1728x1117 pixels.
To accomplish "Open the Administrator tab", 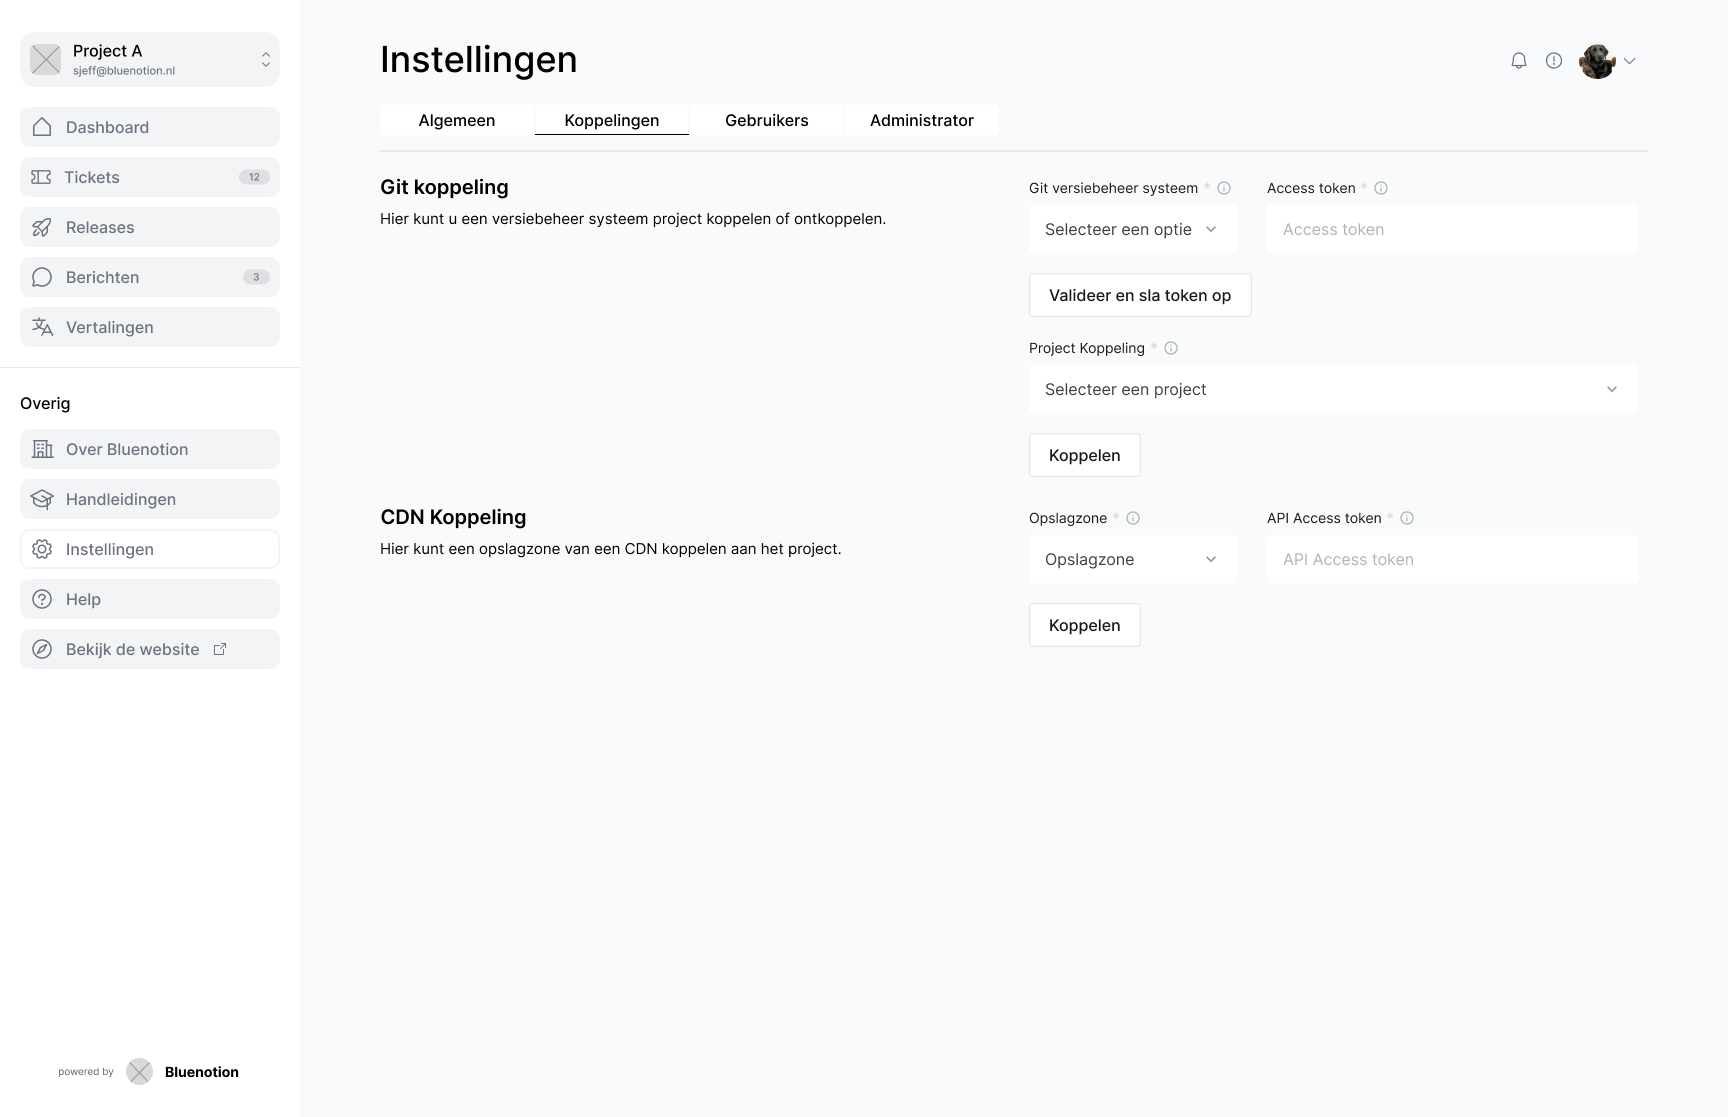I will click(921, 120).
